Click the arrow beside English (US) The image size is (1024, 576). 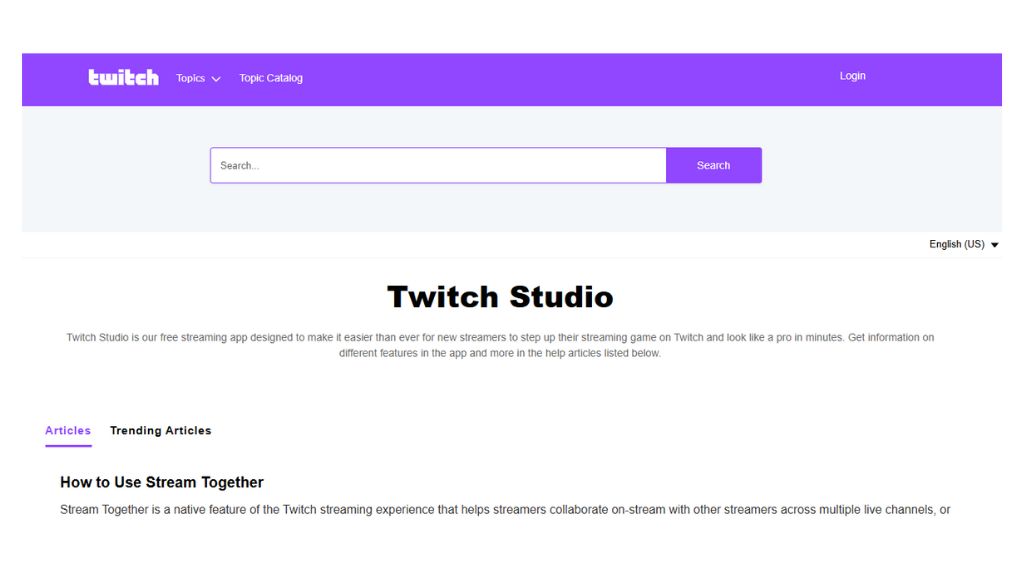click(x=995, y=245)
